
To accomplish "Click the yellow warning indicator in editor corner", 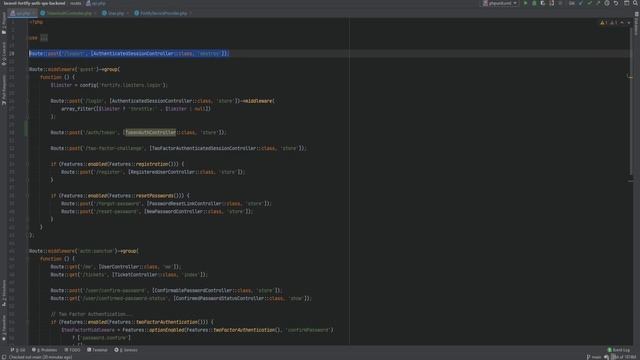I will tap(604, 23).
